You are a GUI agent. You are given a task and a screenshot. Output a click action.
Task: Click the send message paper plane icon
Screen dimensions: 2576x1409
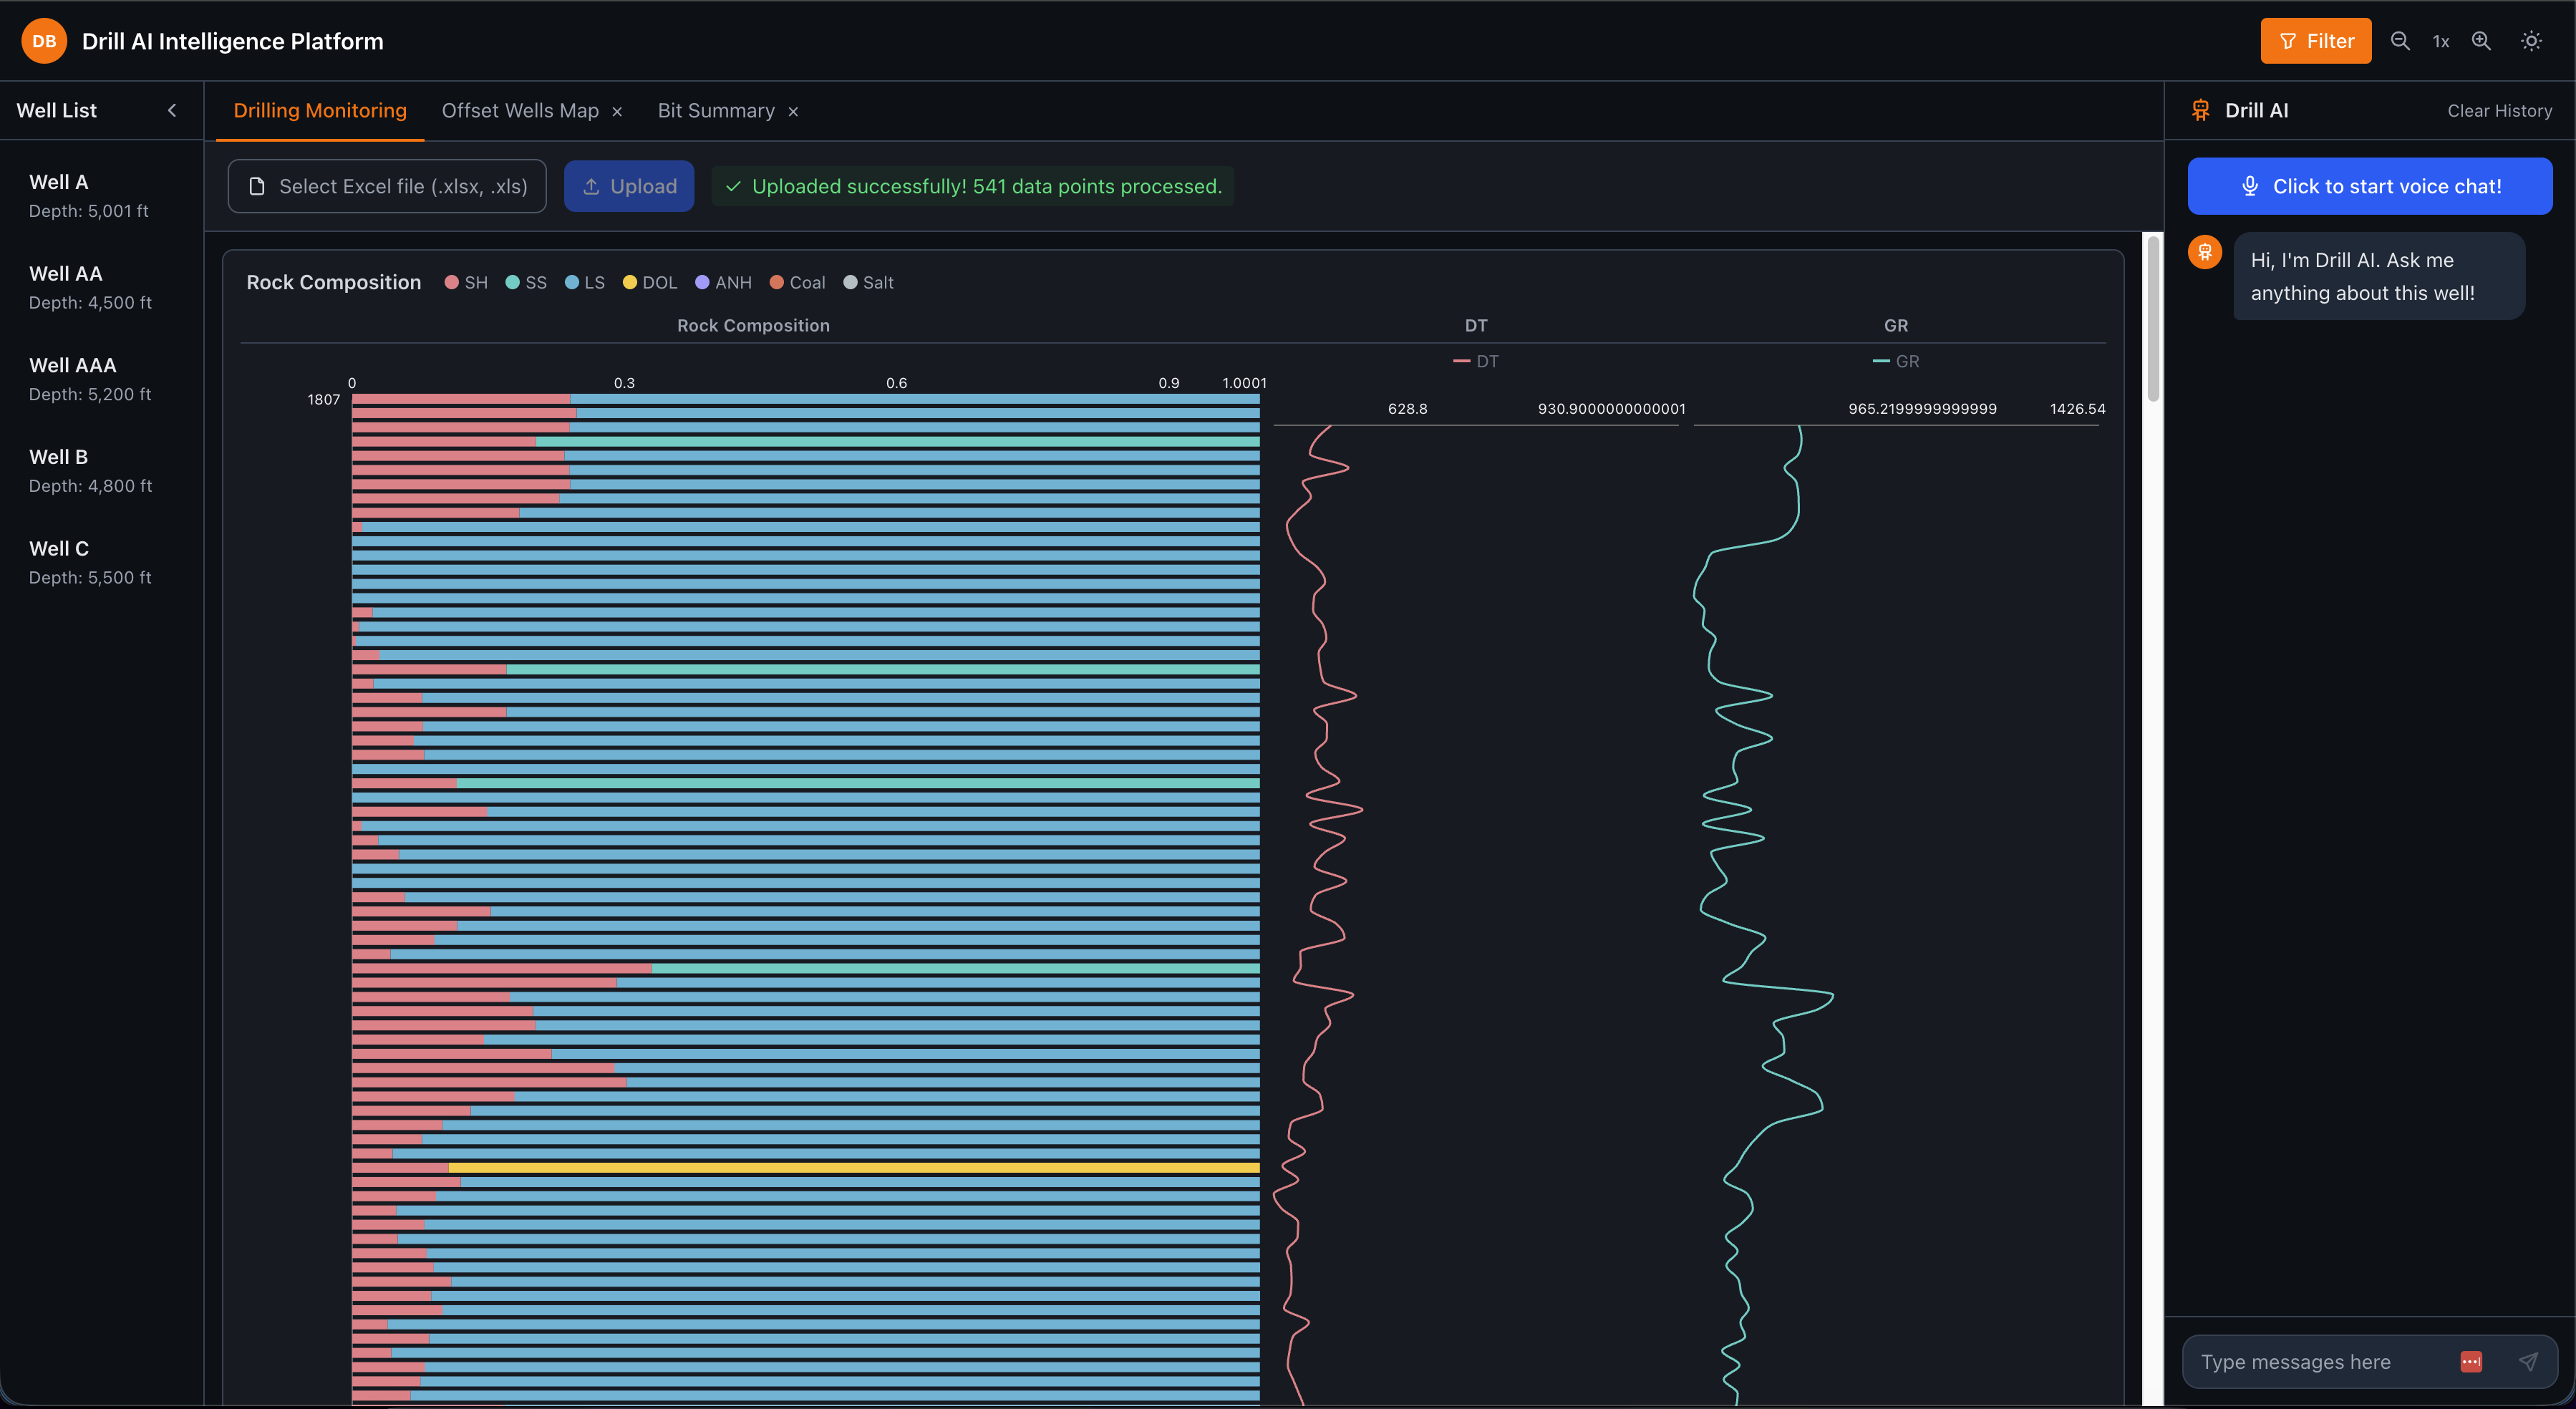click(x=2527, y=1361)
